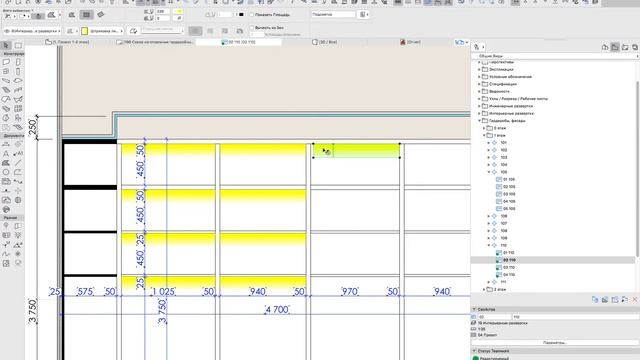640x360 pixels.
Task: Click the red delete icon below the tree
Action: (635, 300)
